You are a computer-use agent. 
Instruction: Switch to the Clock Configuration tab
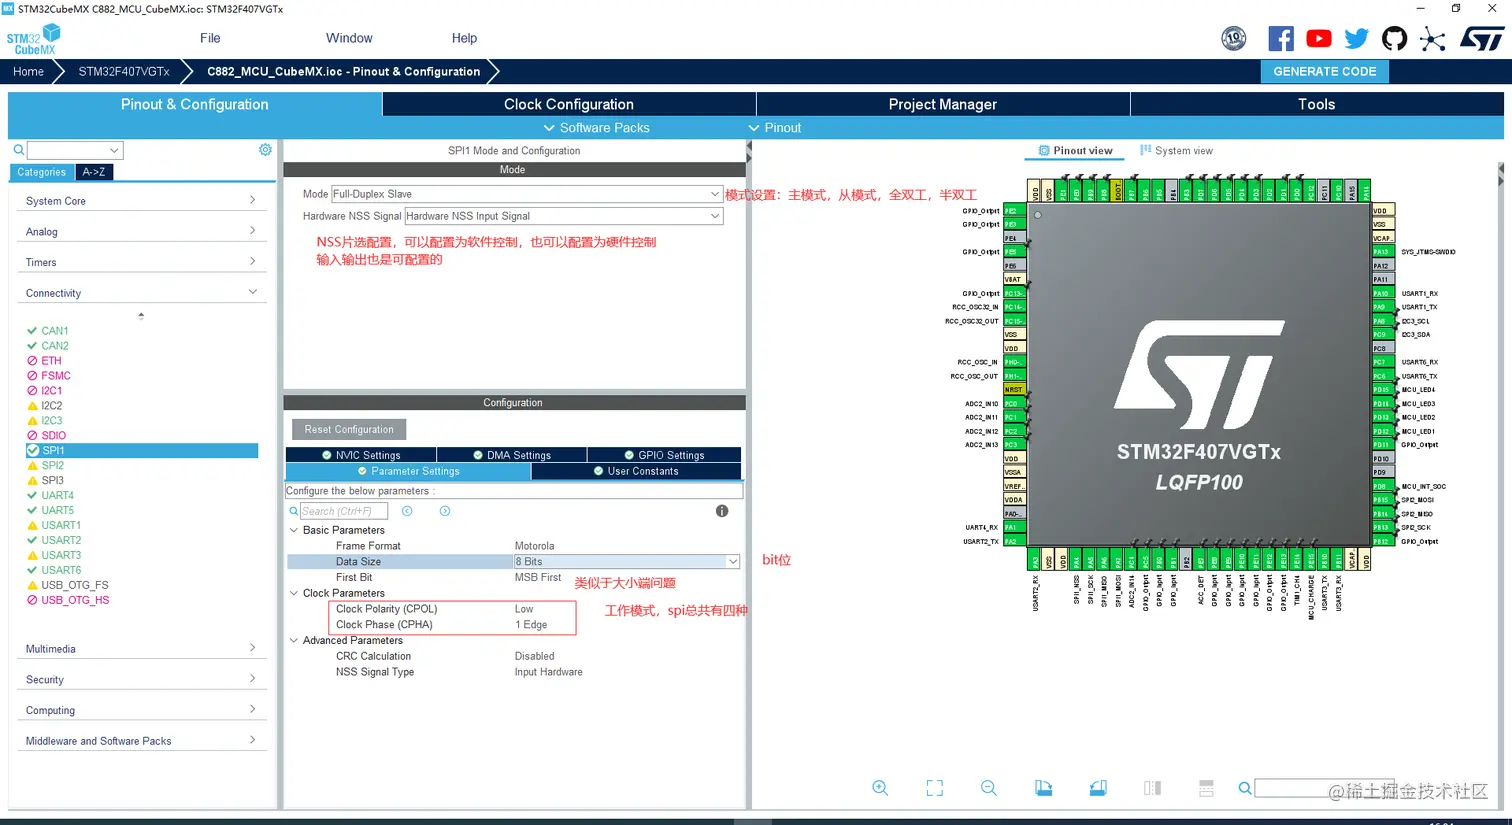568,104
